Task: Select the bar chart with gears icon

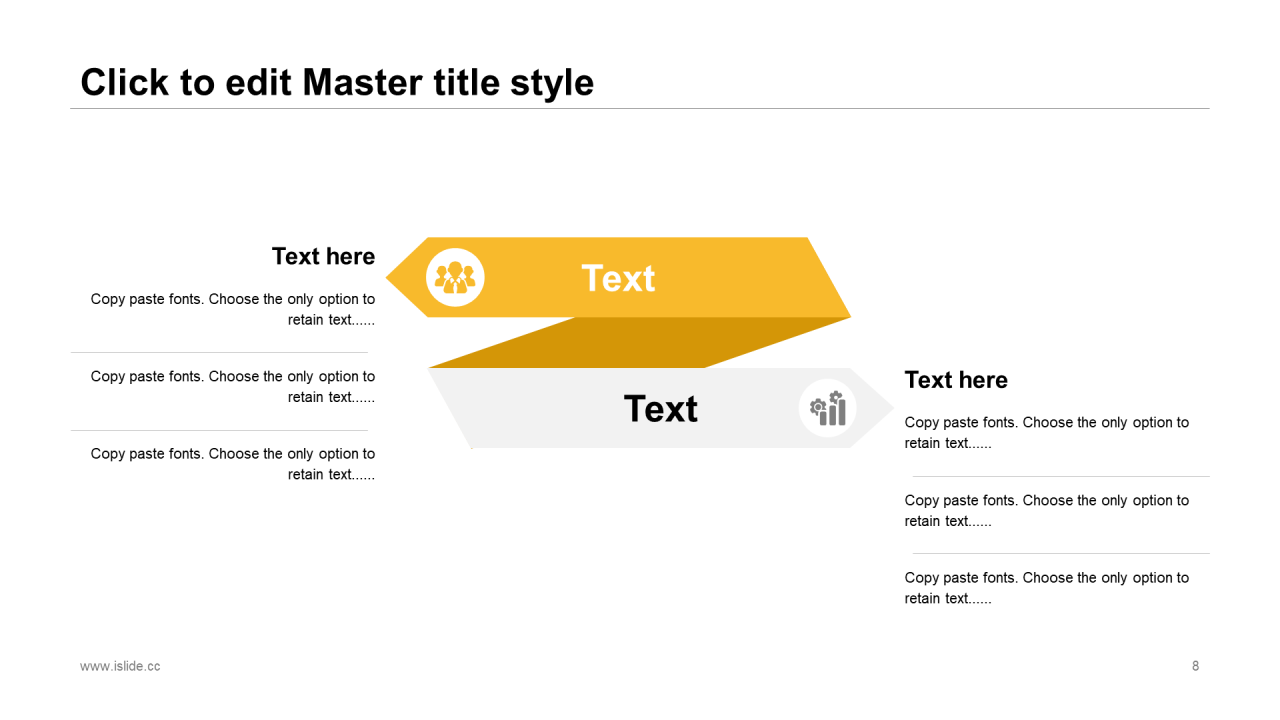Action: click(x=828, y=408)
